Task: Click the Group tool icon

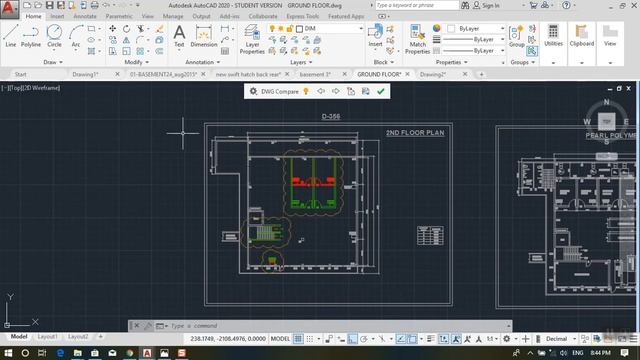Action: [516, 36]
